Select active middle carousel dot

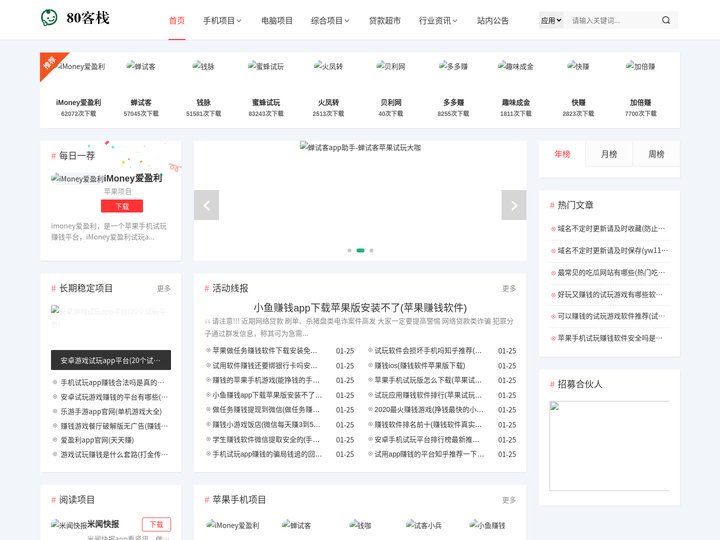(360, 250)
